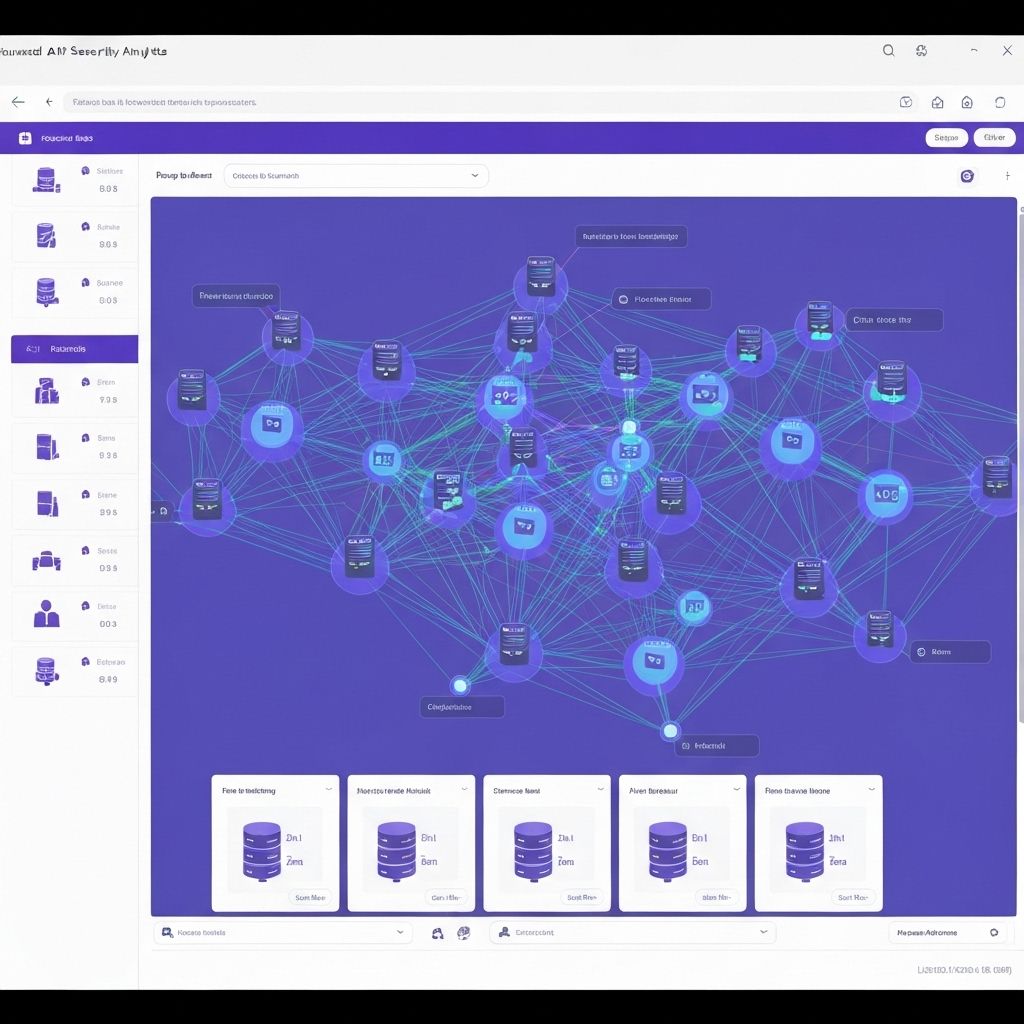This screenshot has height=1024, width=1024.
Task: Select the highlighted purple 'Ratarreols' sidebar item
Action: click(74, 349)
